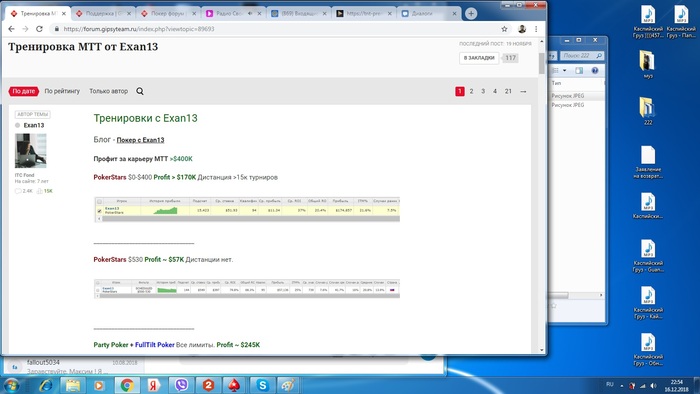Image resolution: width=700 pixels, height=394 pixels.
Task: Select the 'Заявление на возврат' desktop document
Action: (648, 162)
